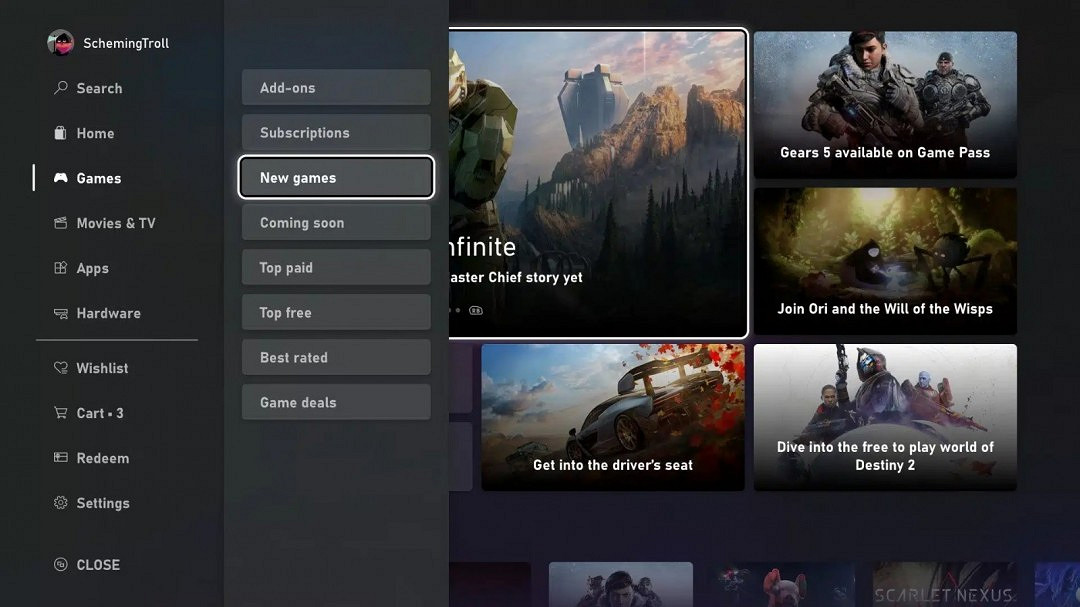Choose the New games option
This screenshot has width=1080, height=607.
tap(336, 178)
